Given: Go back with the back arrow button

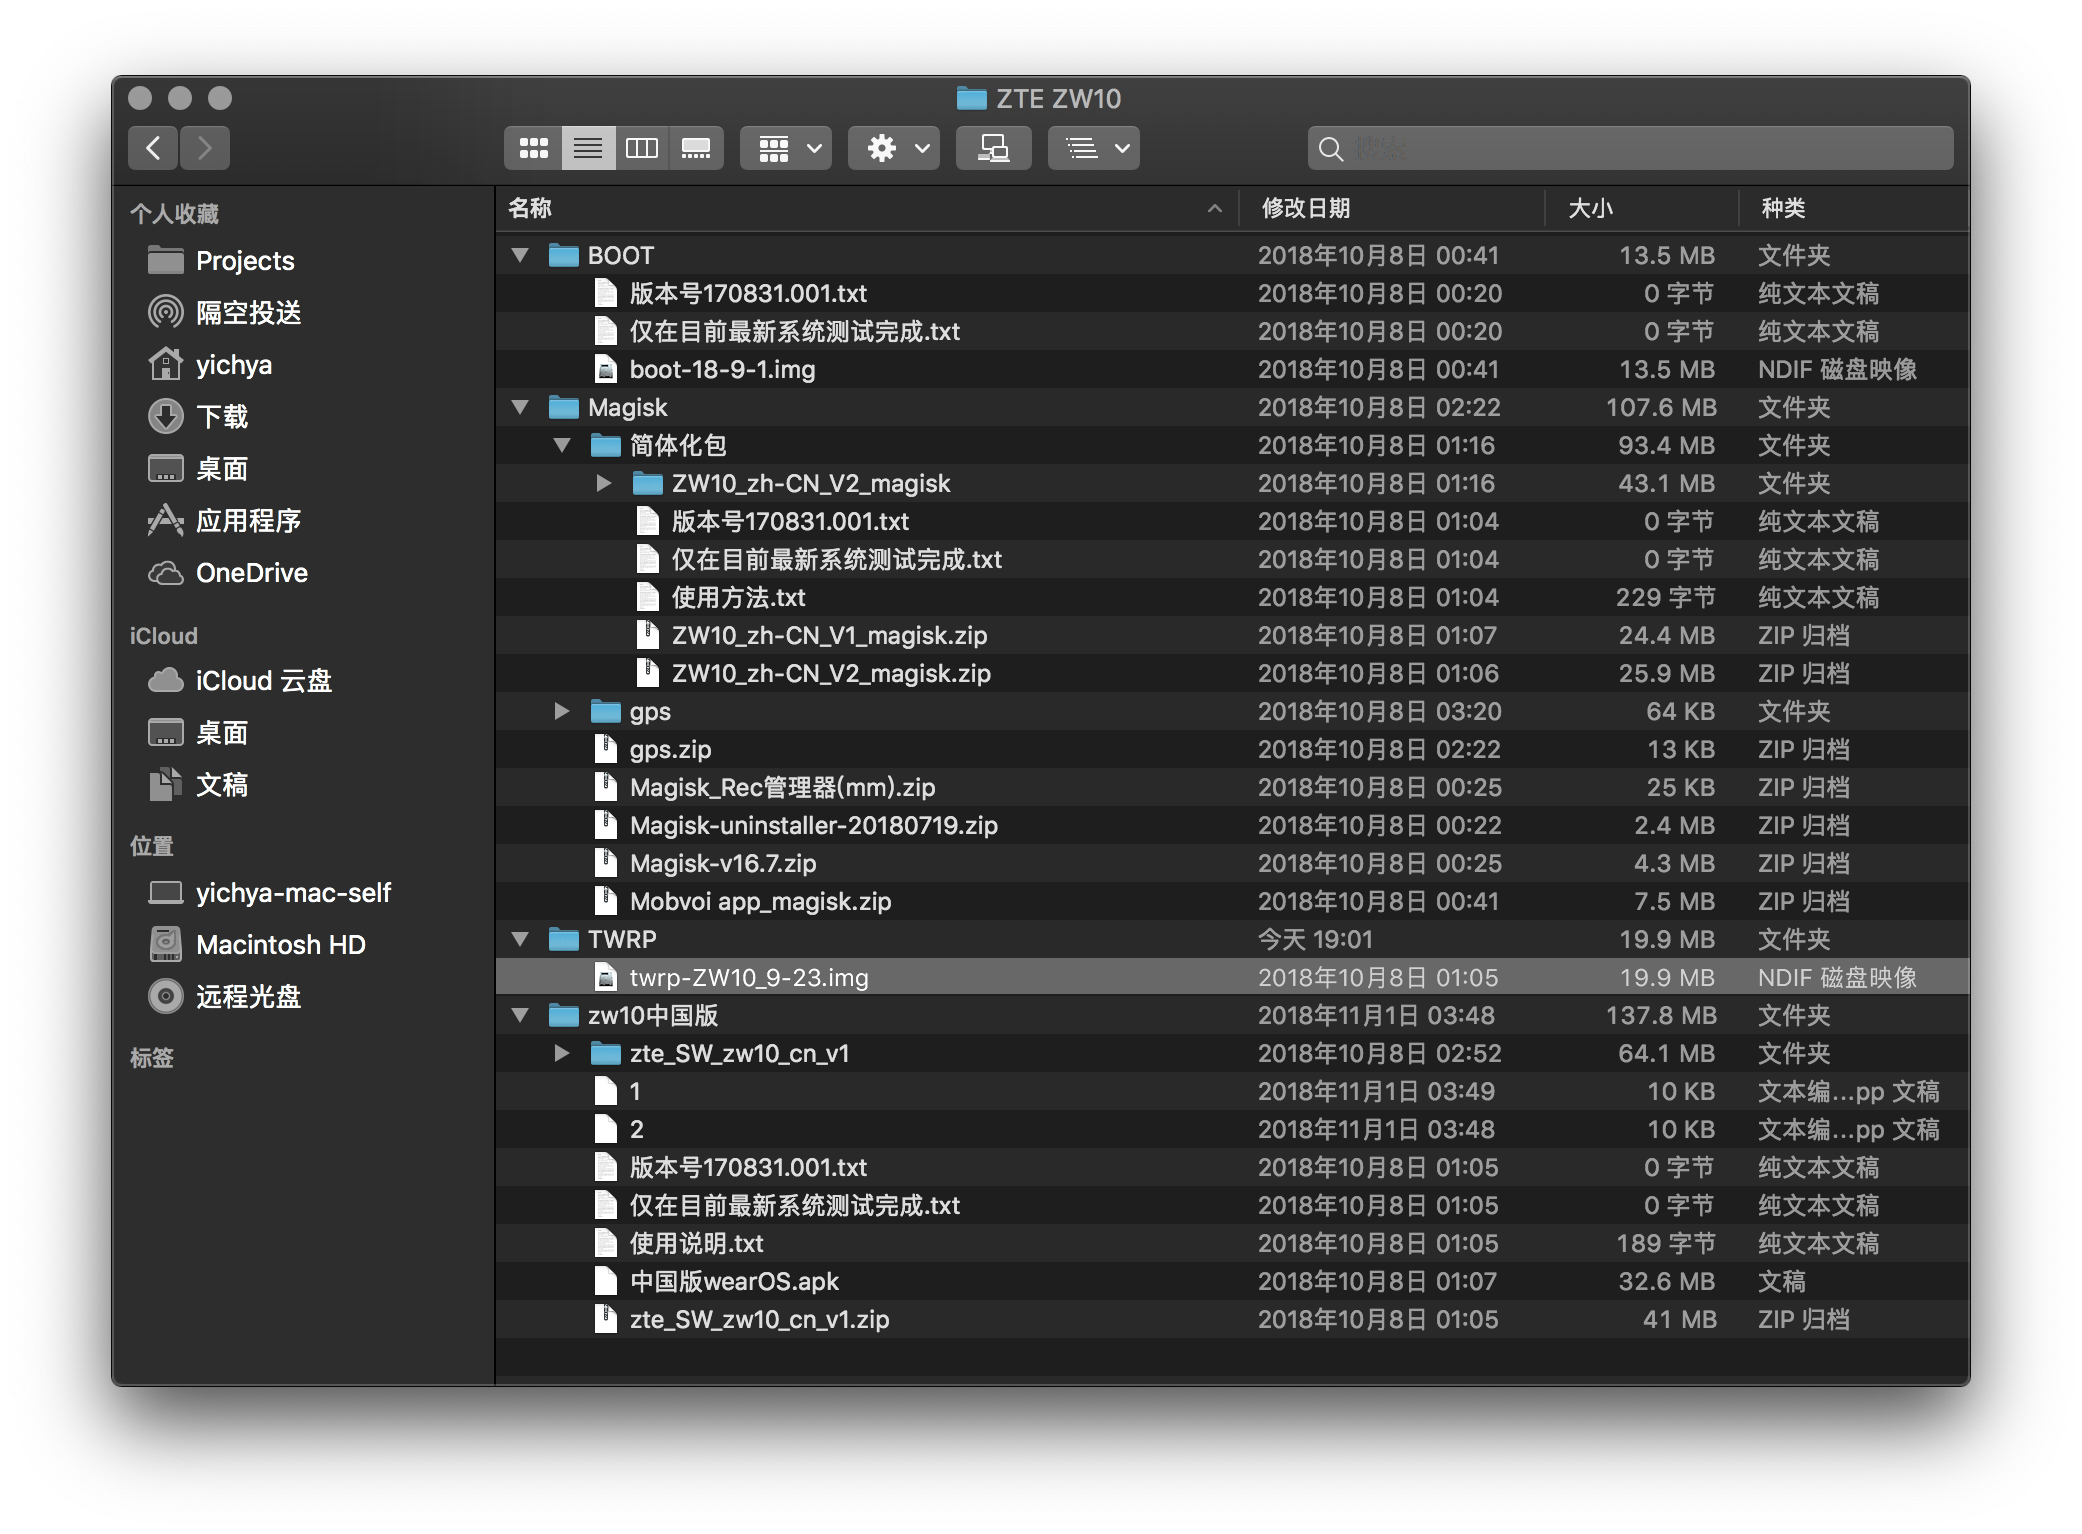Looking at the screenshot, I should coord(153,148).
